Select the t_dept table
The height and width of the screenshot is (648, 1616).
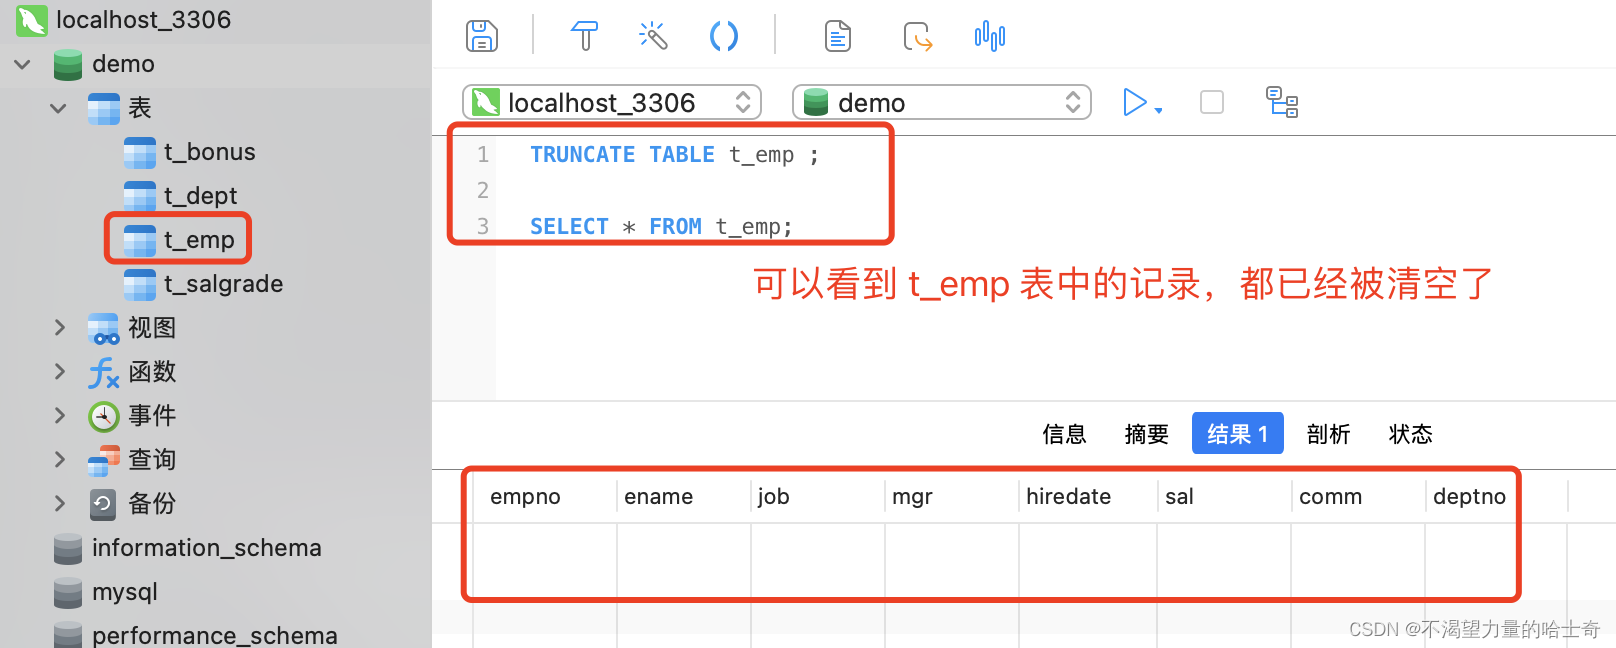click(200, 196)
